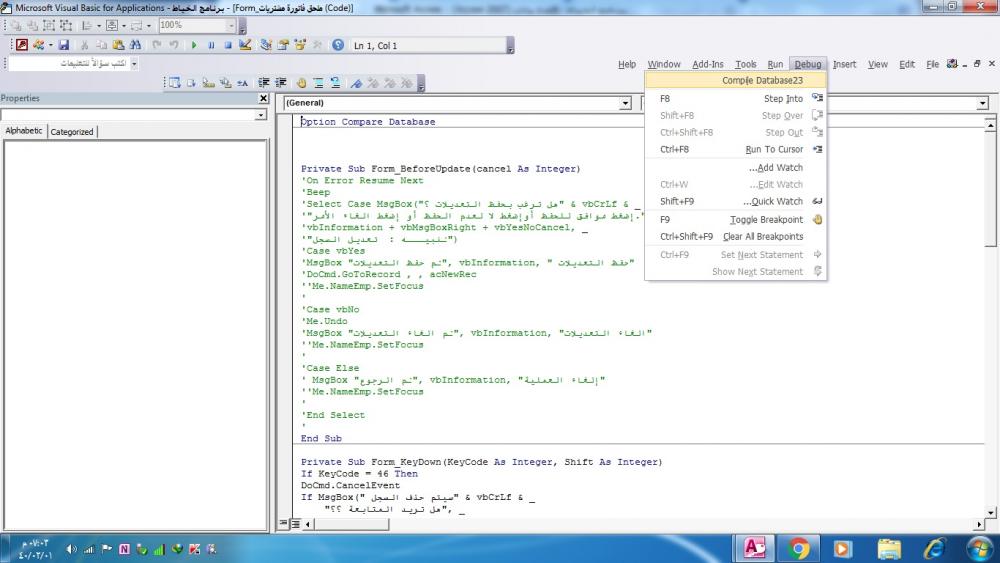Open the Object Browser icon
This screenshot has width=1000, height=563.
(300, 45)
